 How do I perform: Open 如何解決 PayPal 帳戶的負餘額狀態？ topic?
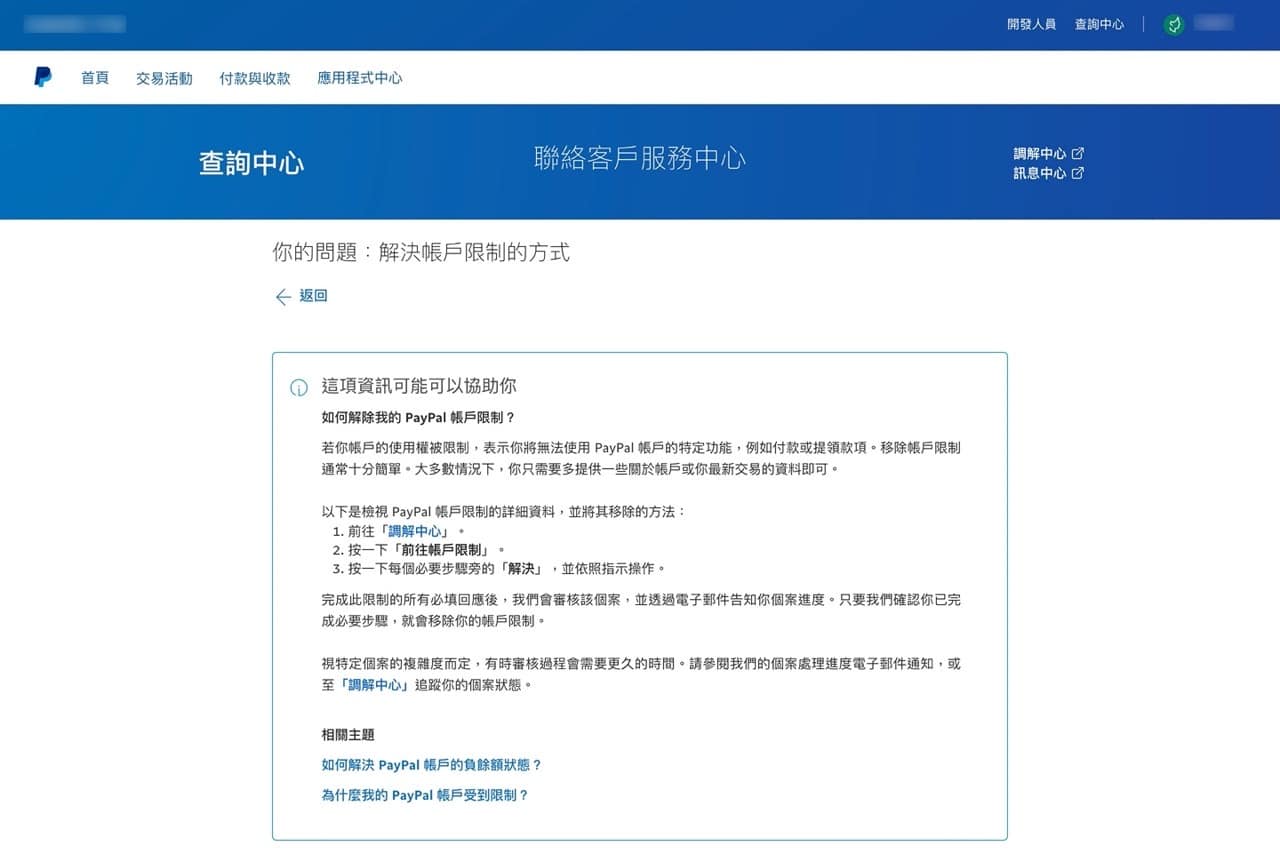click(x=432, y=765)
